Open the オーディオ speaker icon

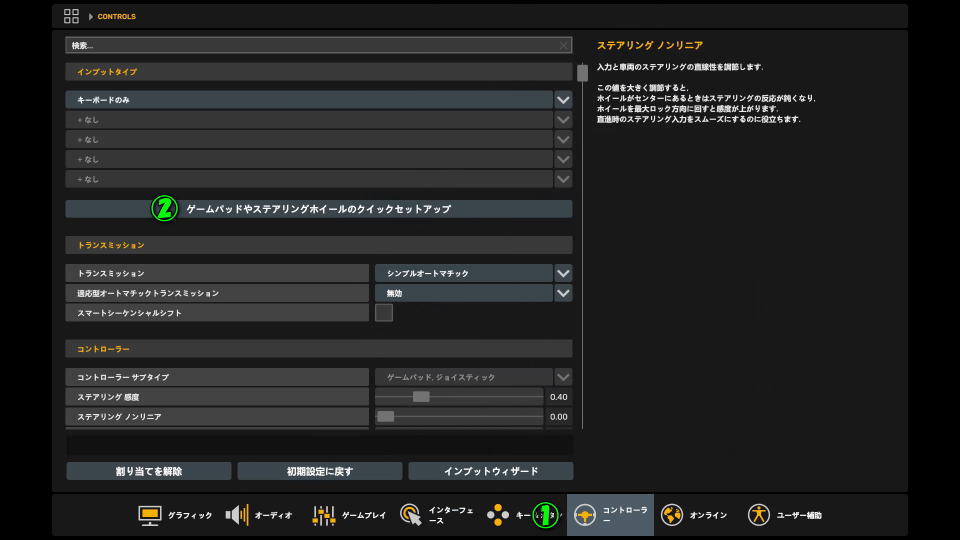[x=237, y=515]
